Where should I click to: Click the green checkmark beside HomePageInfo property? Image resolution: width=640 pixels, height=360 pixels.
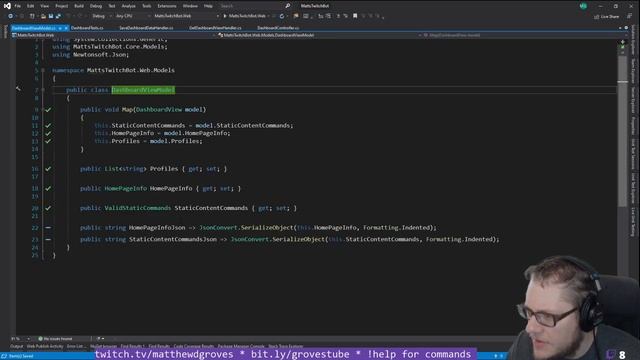coord(48,188)
